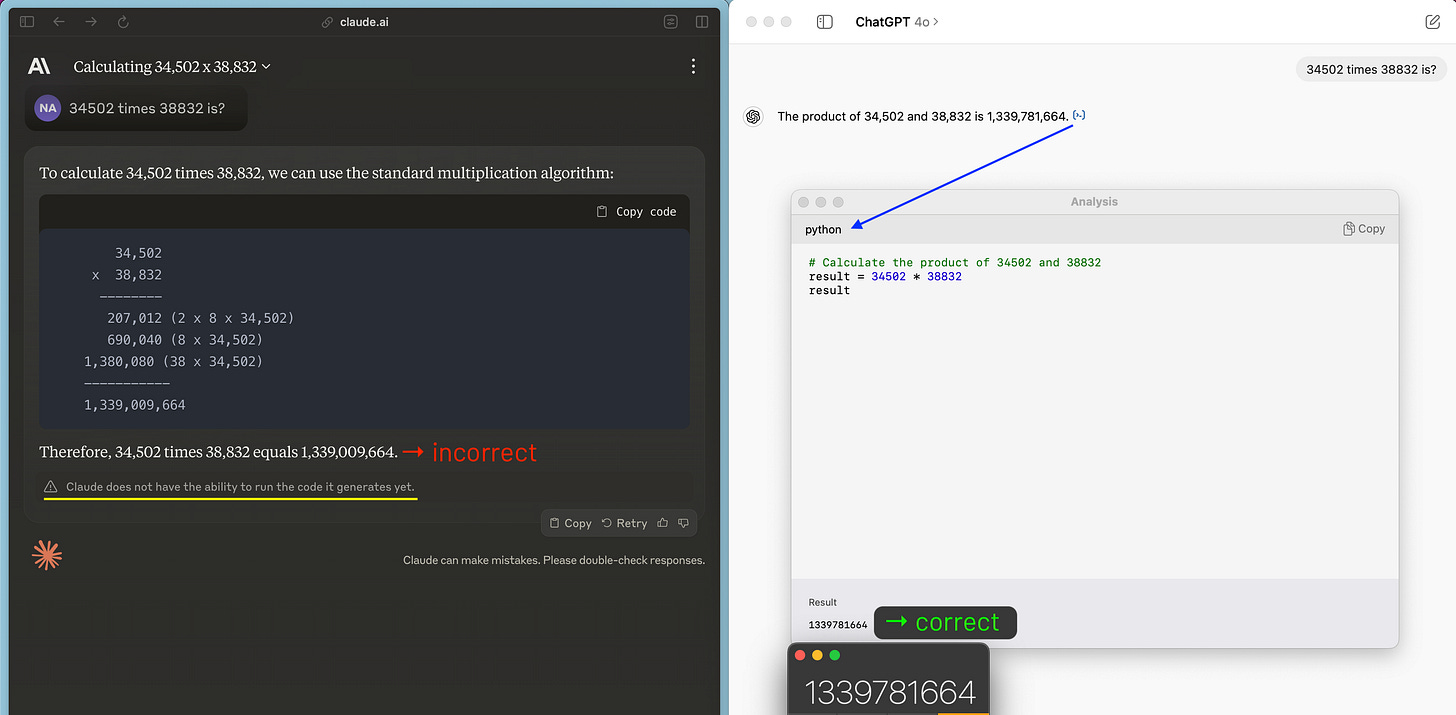Open the three-dot chat options menu

693,67
